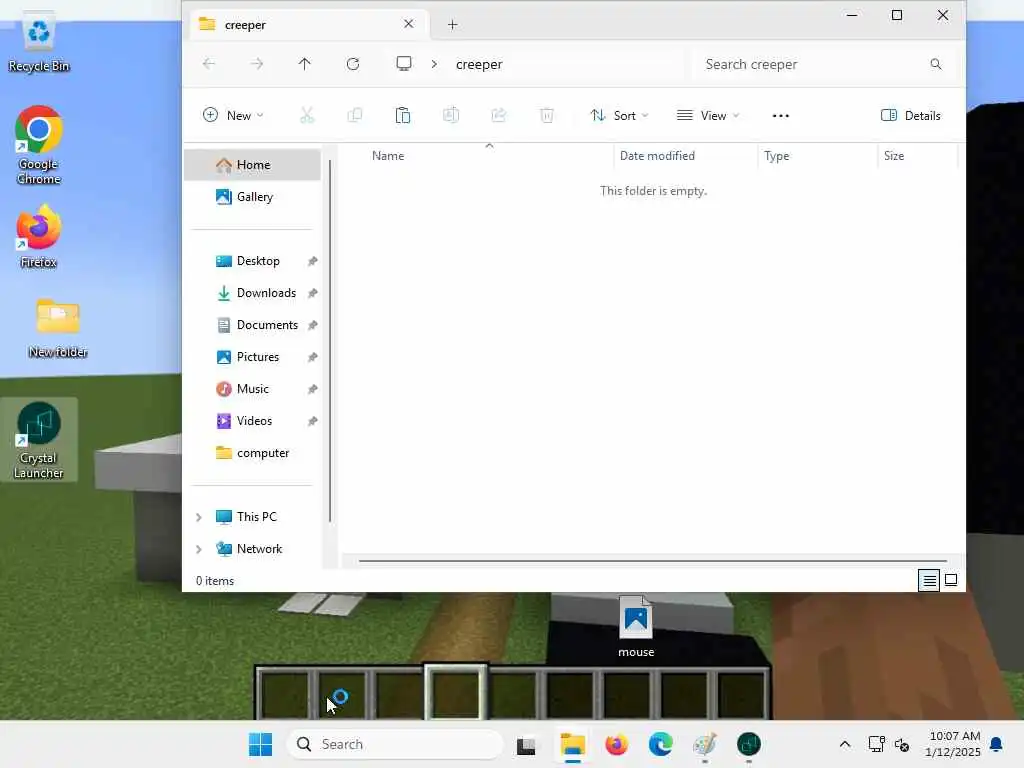This screenshot has height=768, width=1024.
Task: Select Firefox desktop shortcut
Action: 39,236
